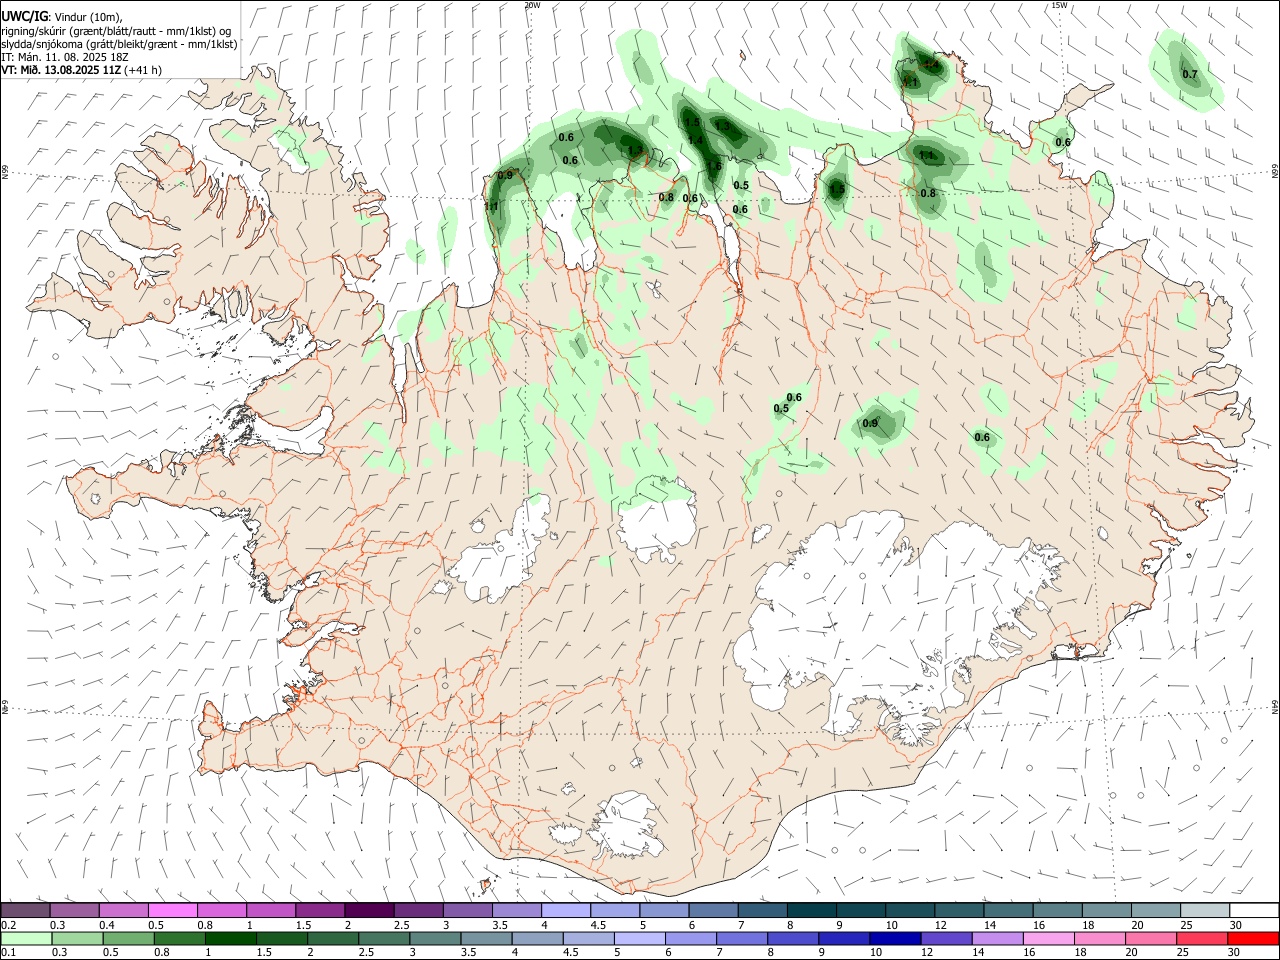Pick the pale lavender swatch labeled 5 in rain row
Viewport: 1280px width, 960px height.
[639, 938]
